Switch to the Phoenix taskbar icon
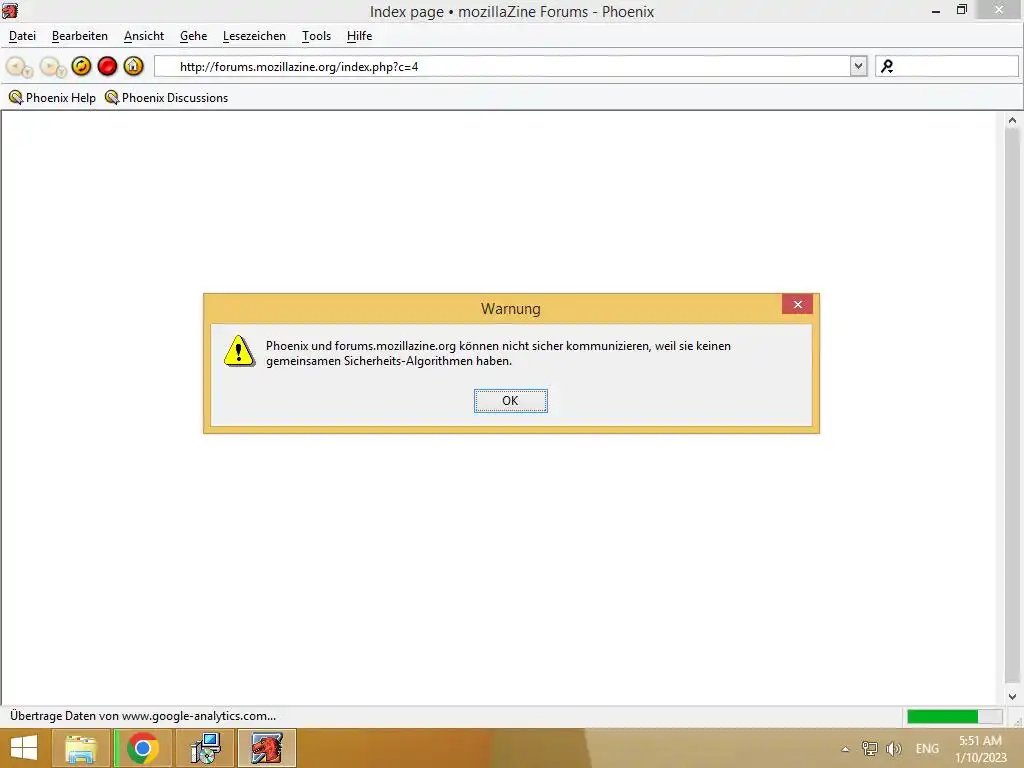Viewport: 1024px width, 768px height. (x=267, y=748)
